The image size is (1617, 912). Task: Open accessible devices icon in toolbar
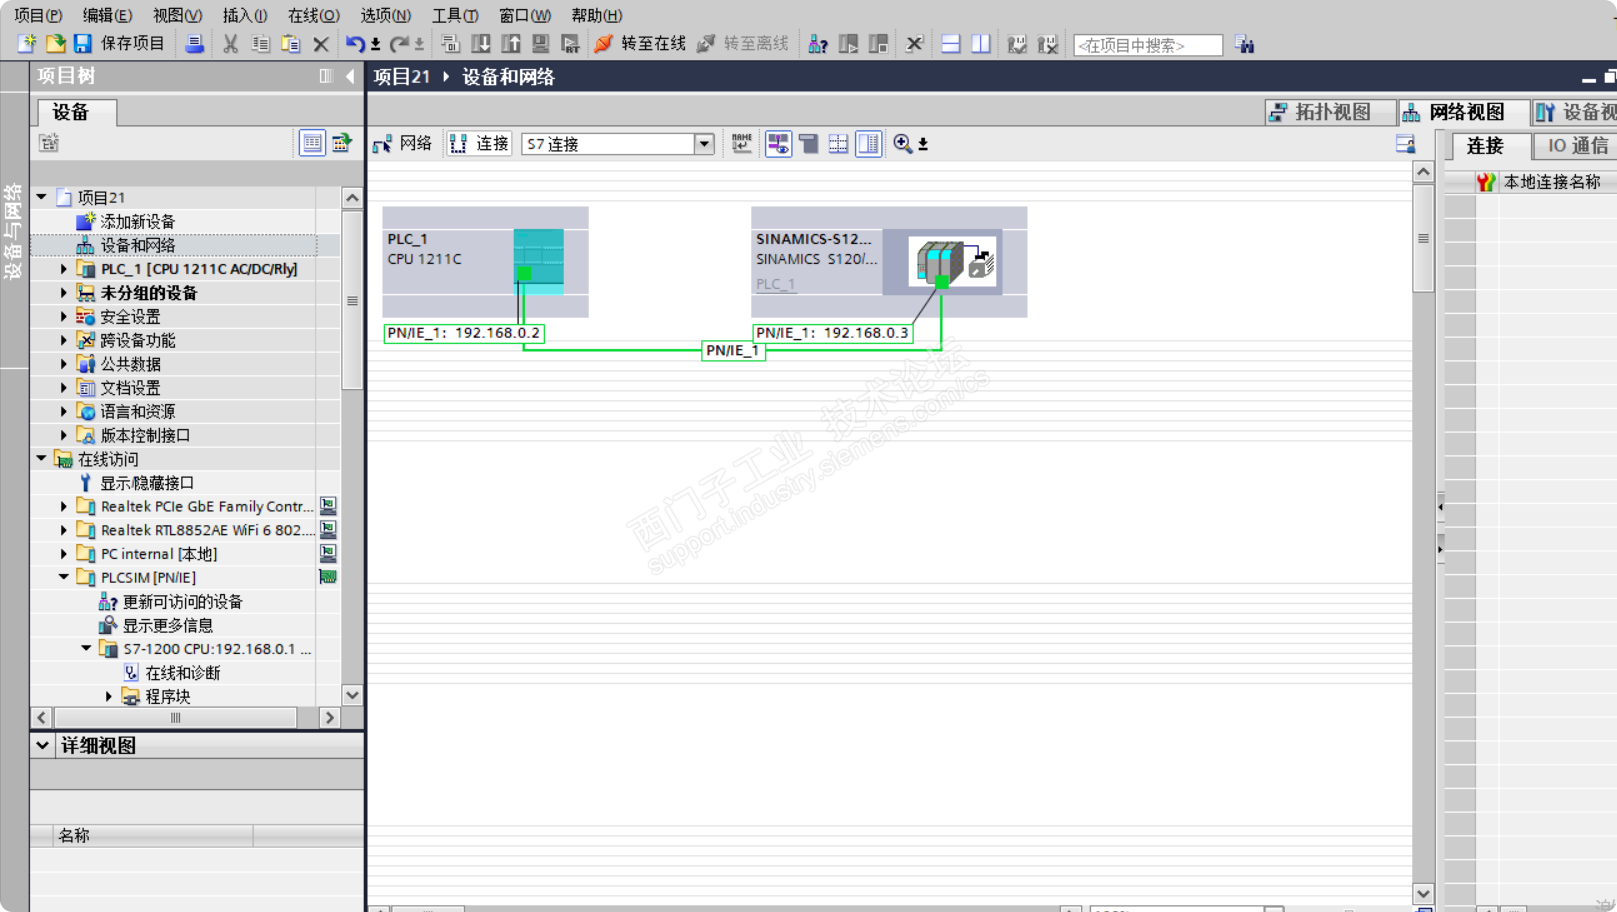[x=818, y=44]
